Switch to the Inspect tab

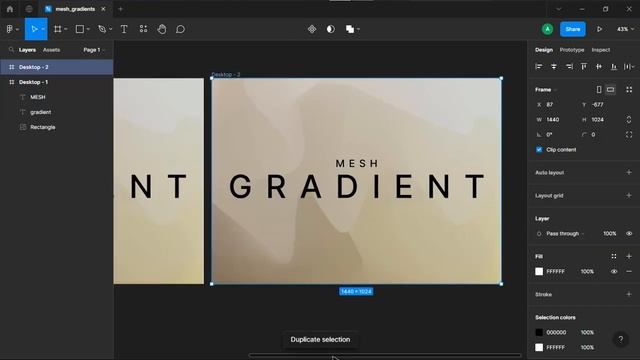pos(601,50)
